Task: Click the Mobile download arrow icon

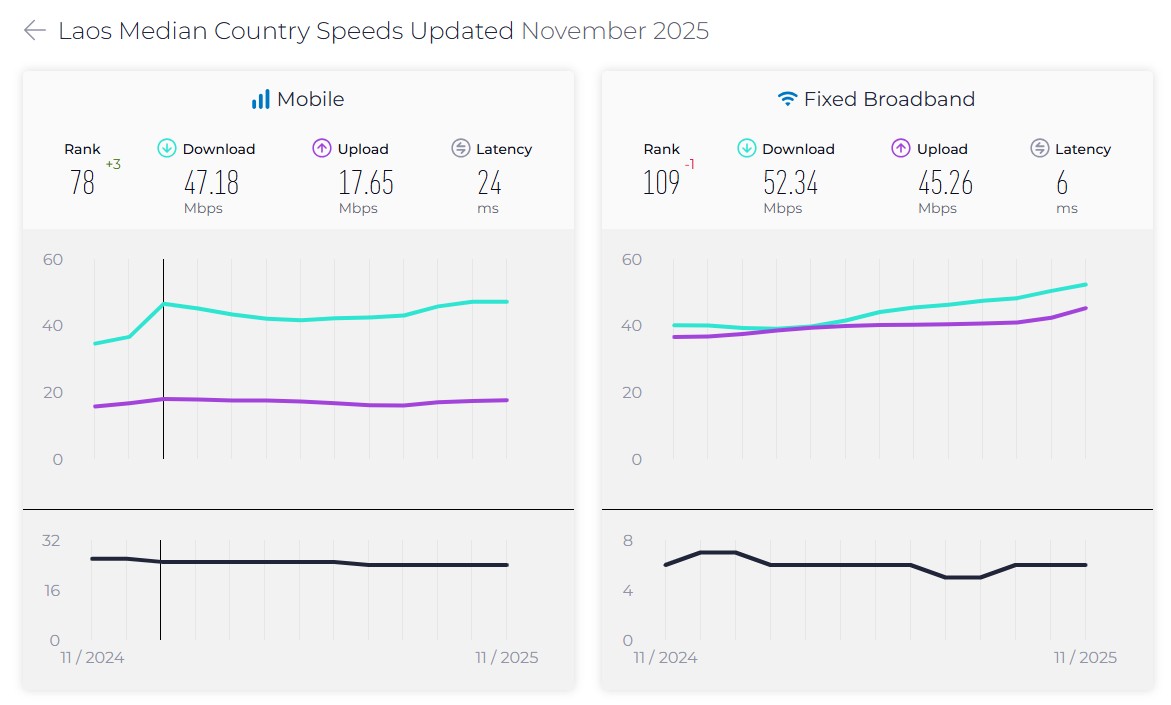Action: point(167,148)
